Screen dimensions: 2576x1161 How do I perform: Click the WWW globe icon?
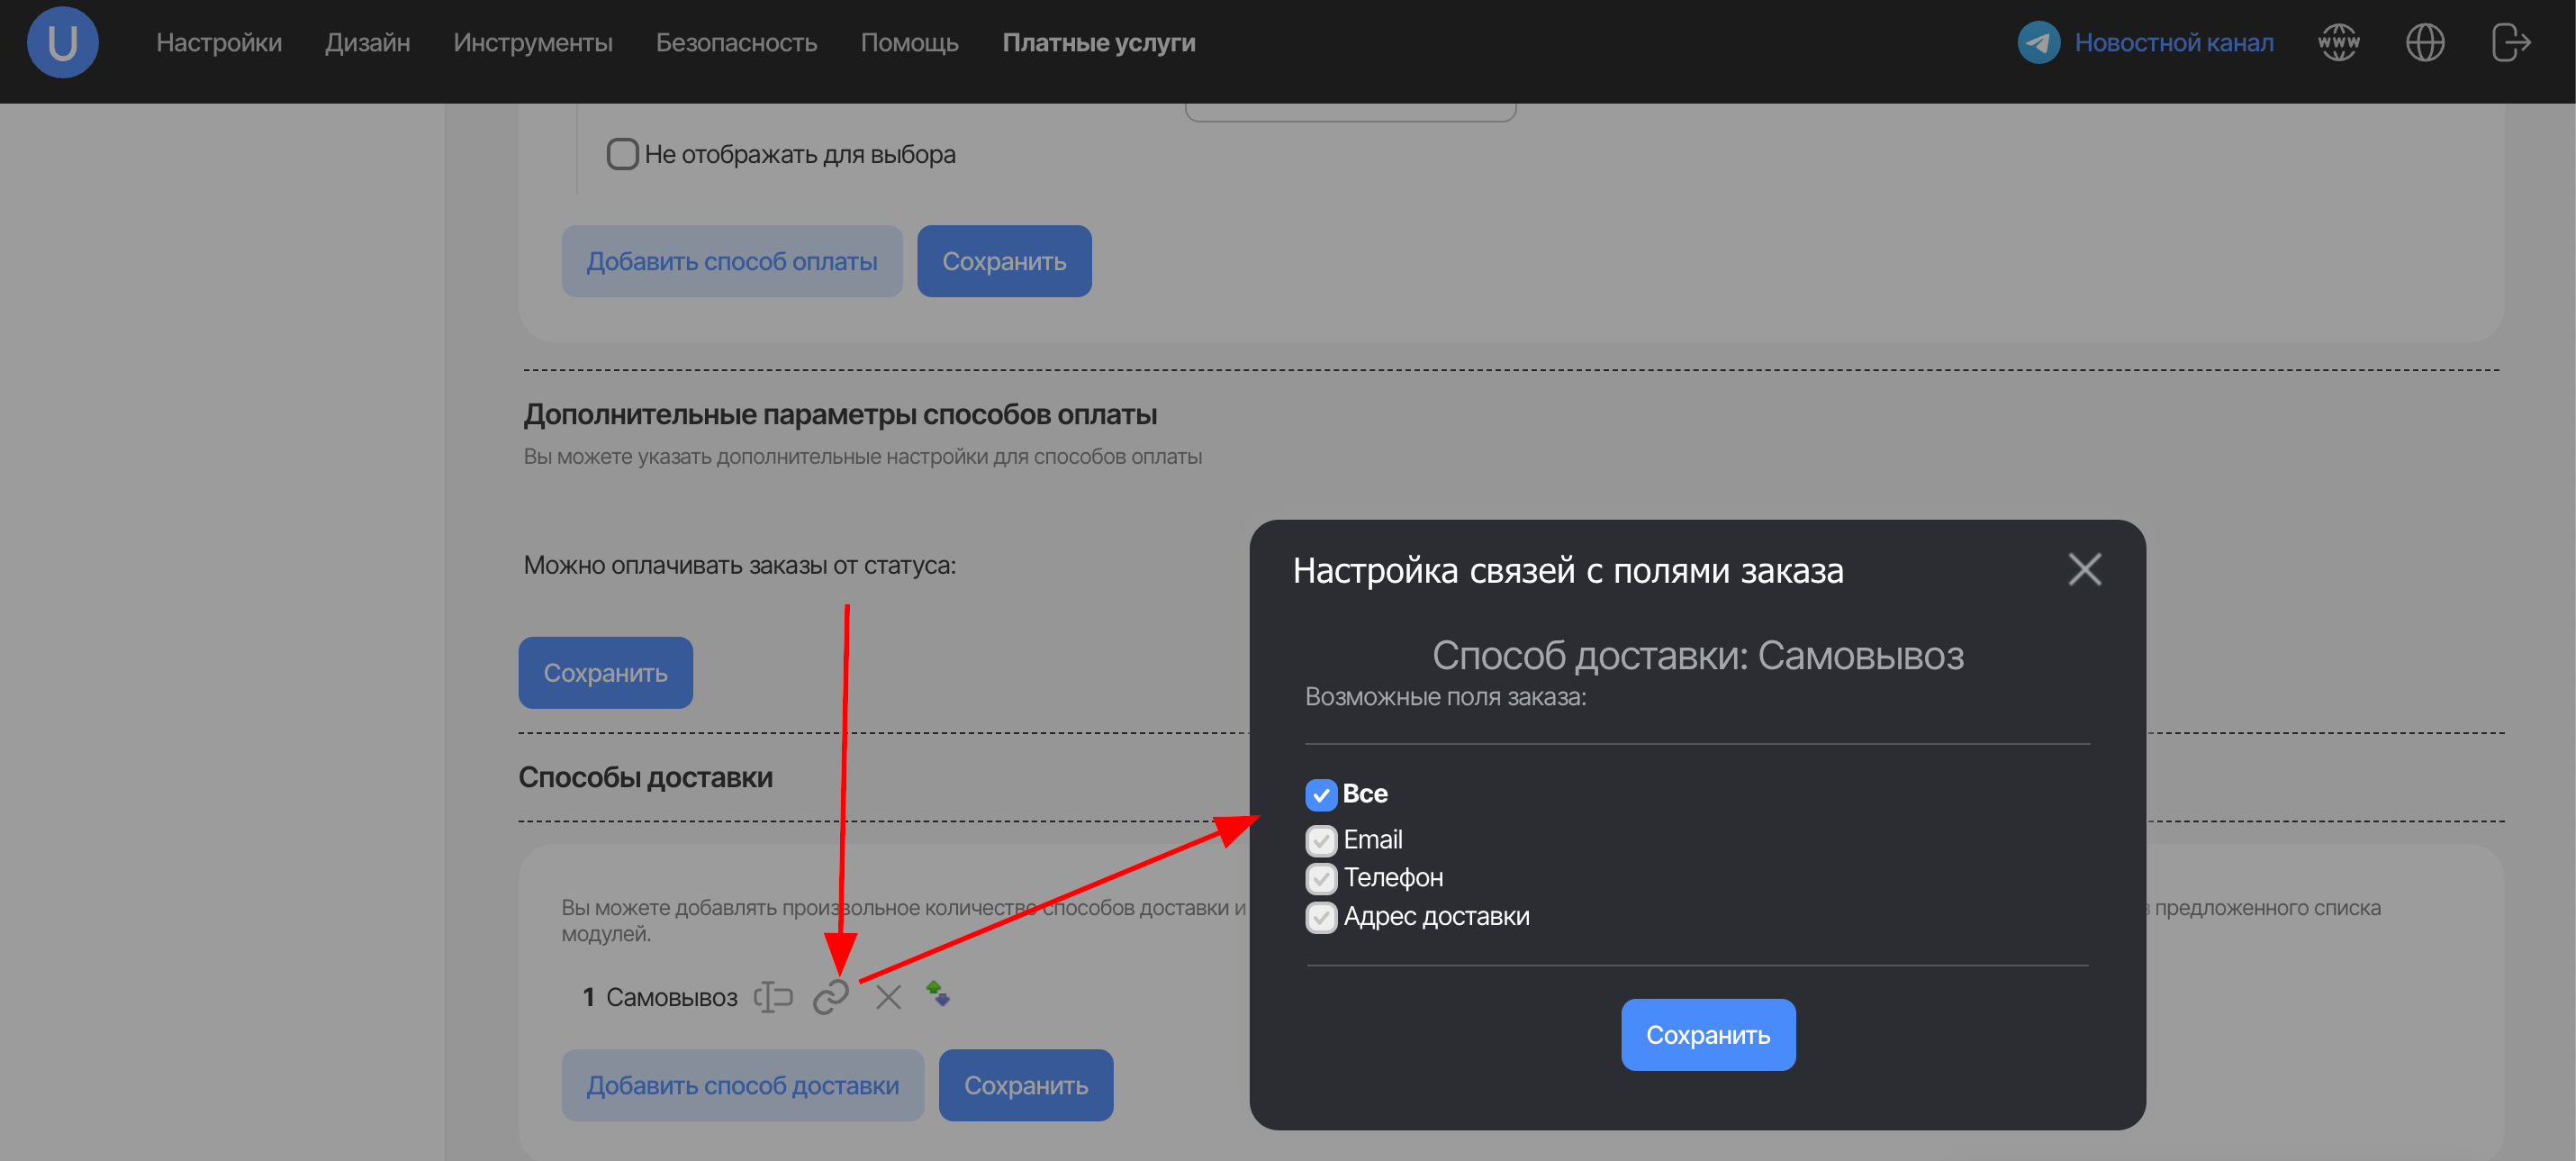pos(2338,42)
